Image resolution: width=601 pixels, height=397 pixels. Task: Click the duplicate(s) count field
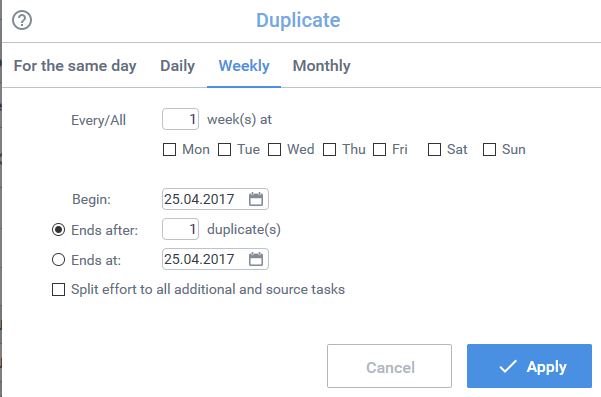click(x=180, y=229)
